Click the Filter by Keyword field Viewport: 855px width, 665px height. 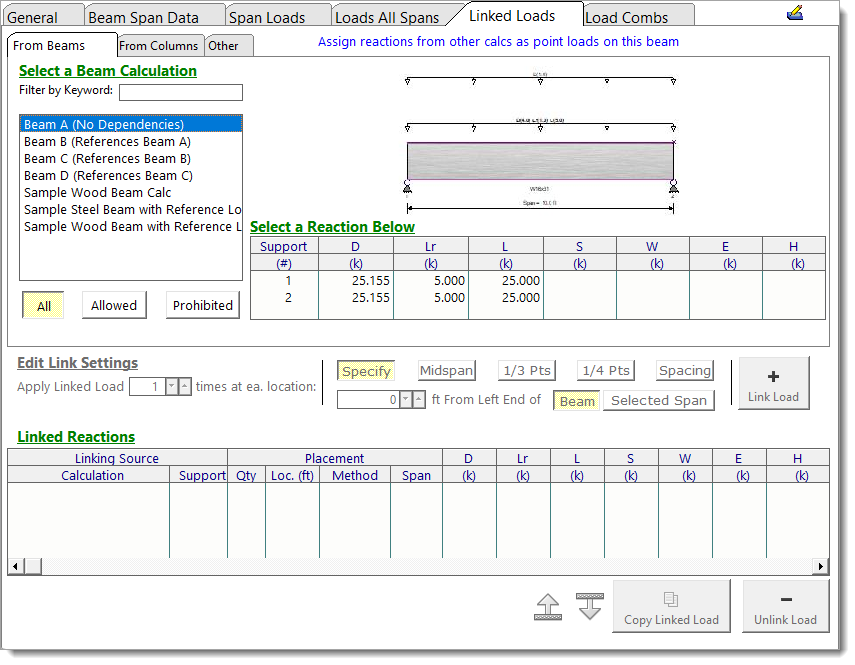coord(180,92)
